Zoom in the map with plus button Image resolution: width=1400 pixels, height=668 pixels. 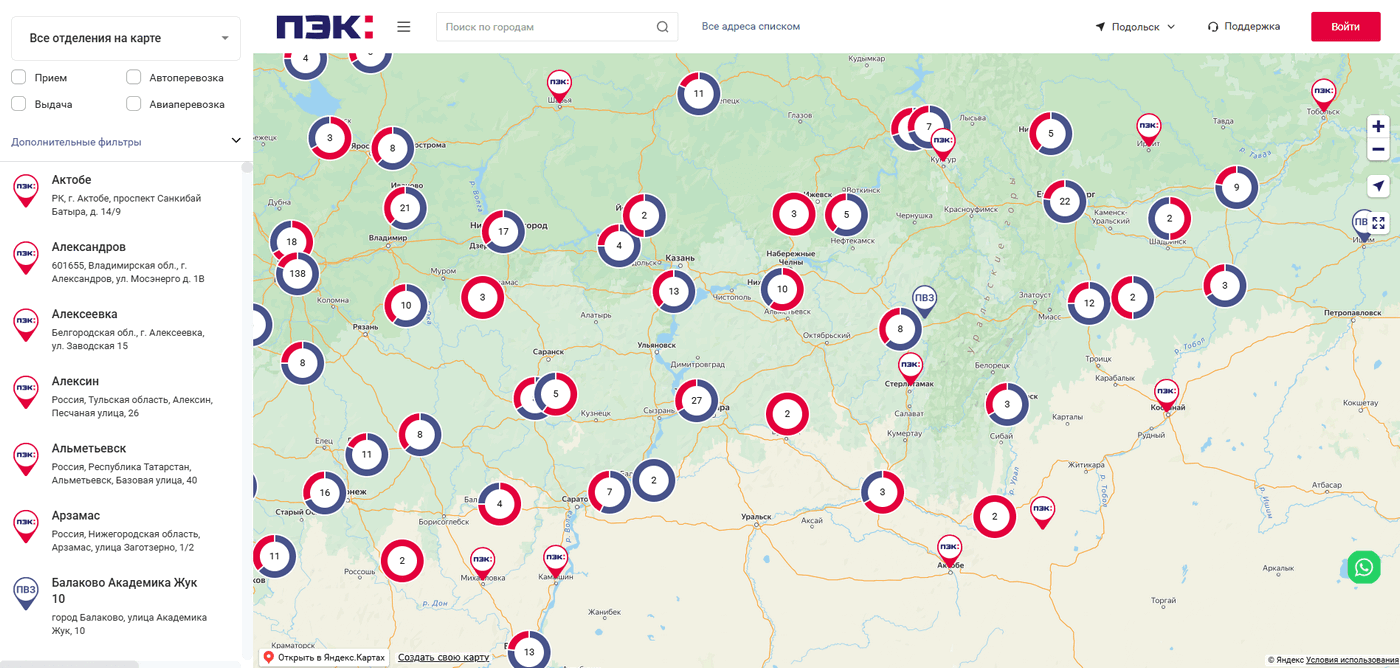click(x=1378, y=126)
